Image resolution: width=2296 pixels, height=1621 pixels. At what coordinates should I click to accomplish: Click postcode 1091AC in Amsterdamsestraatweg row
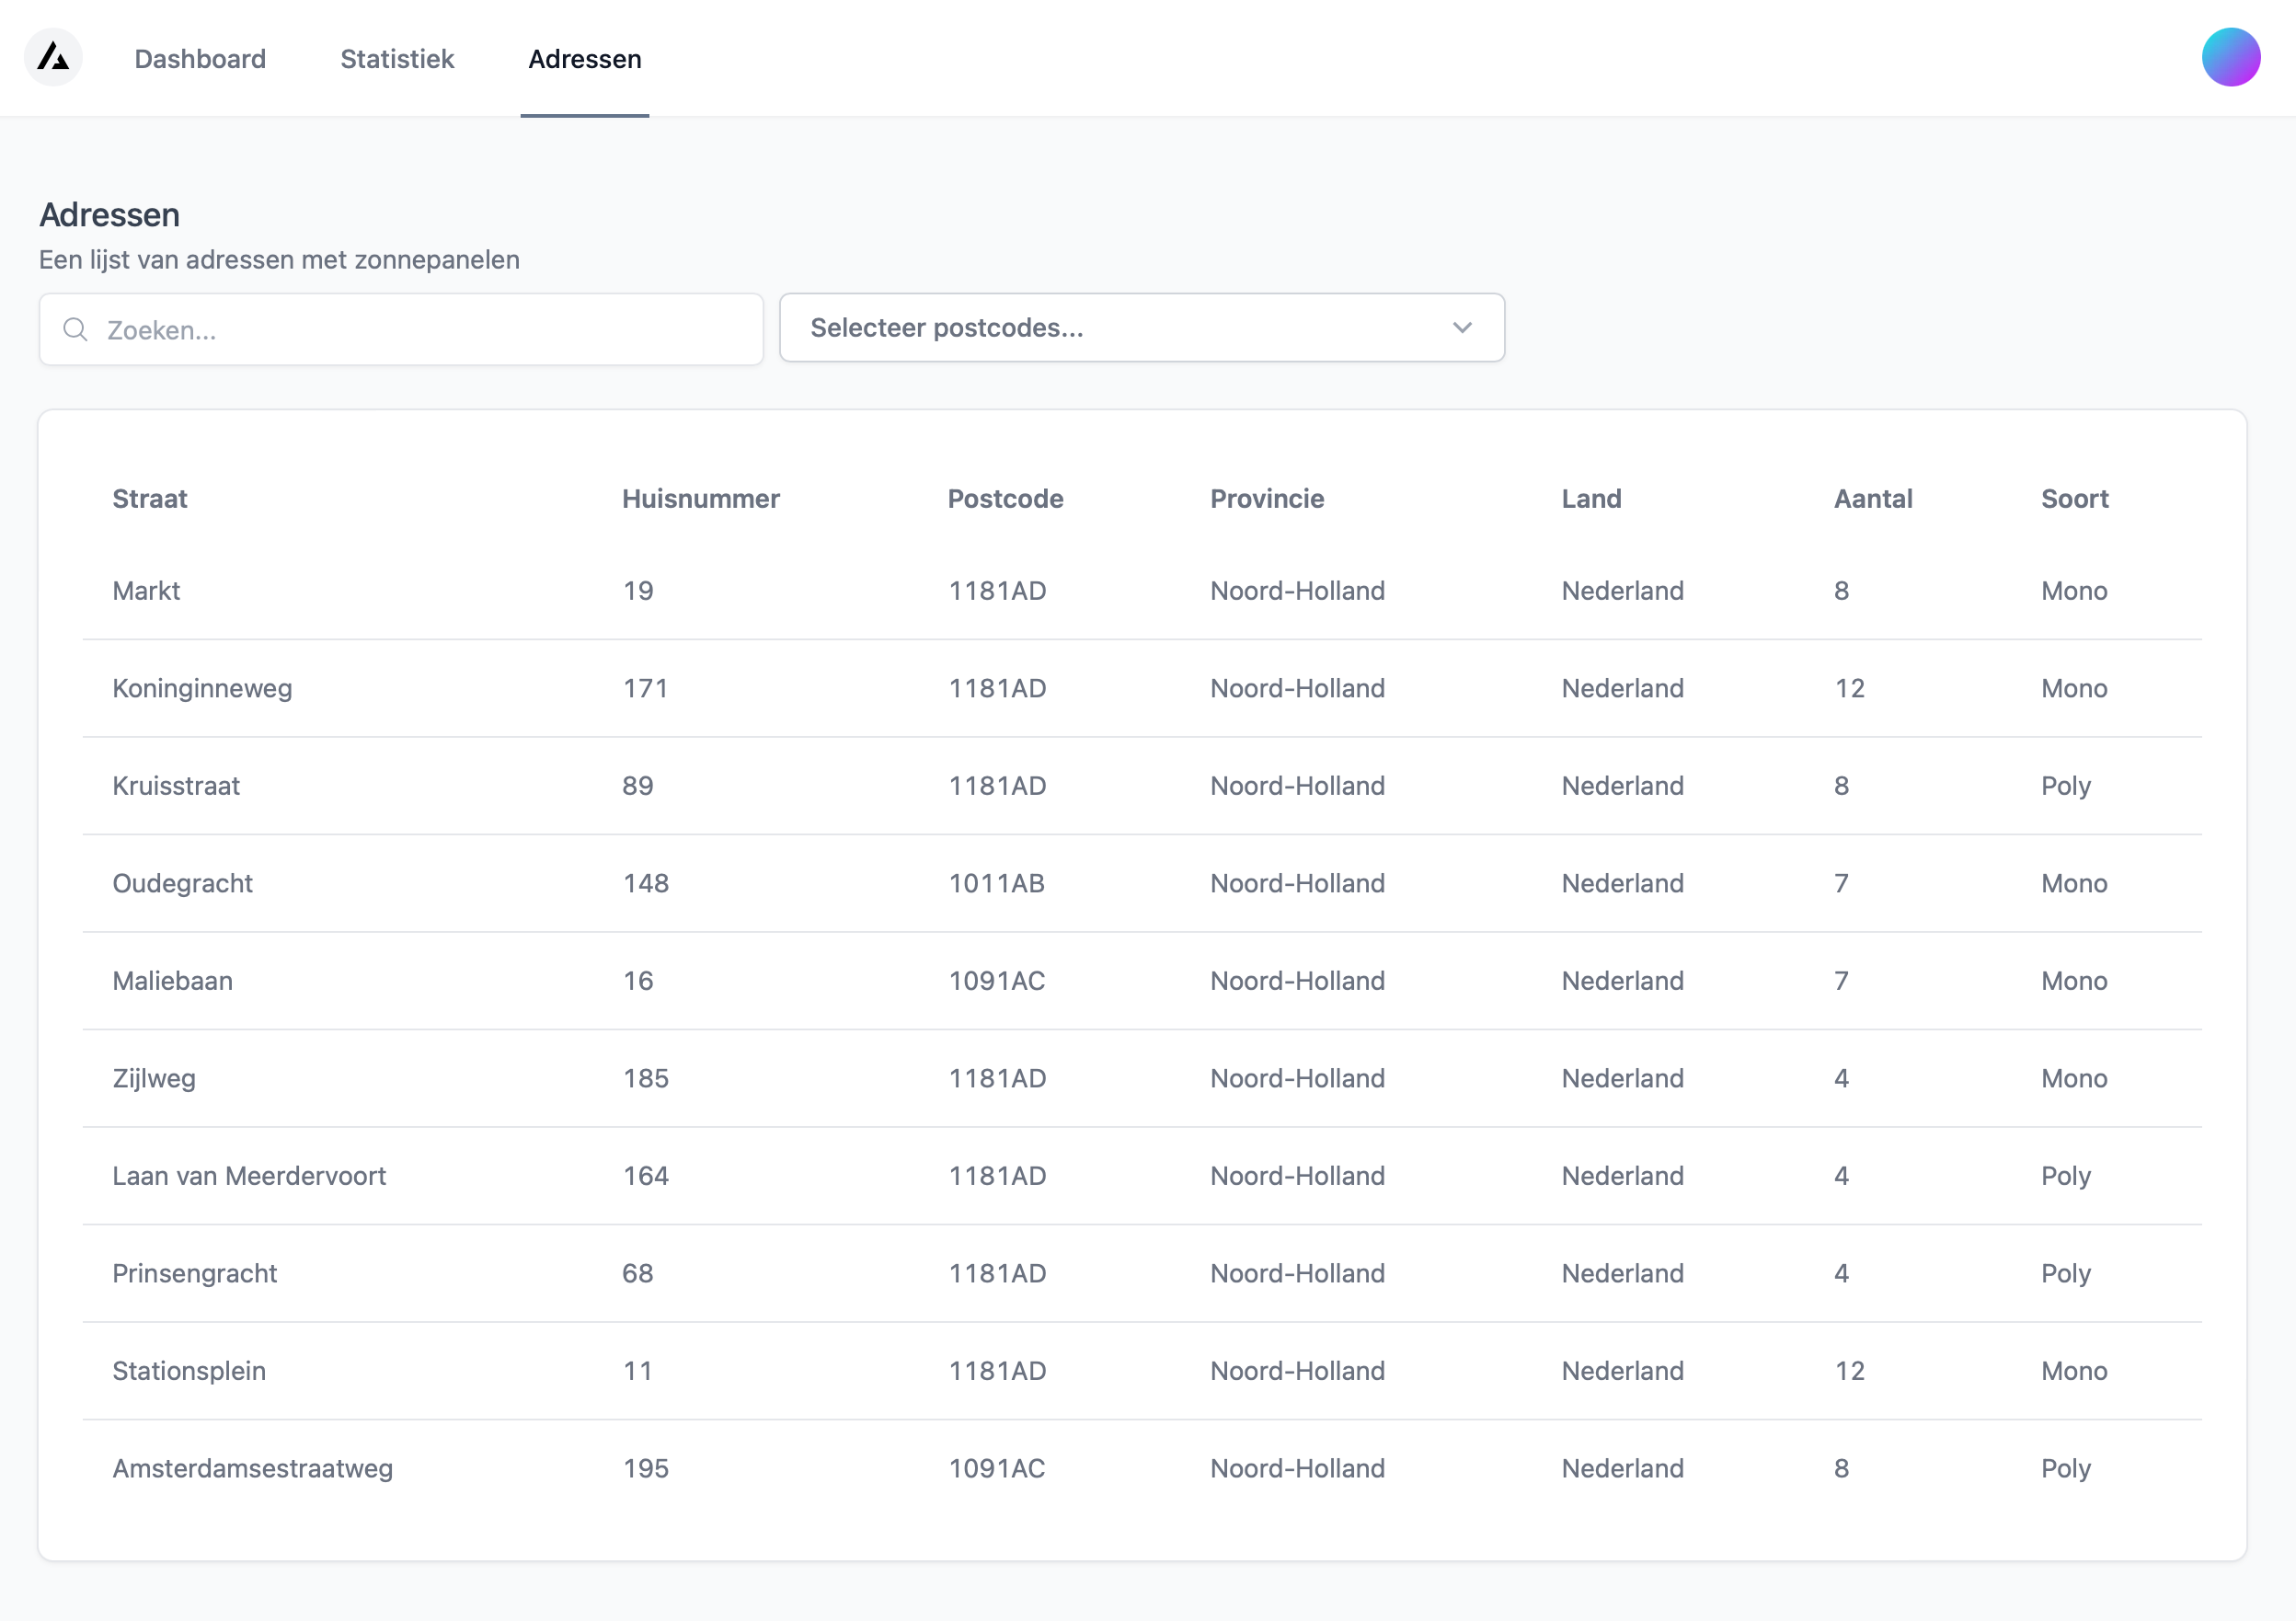click(996, 1469)
